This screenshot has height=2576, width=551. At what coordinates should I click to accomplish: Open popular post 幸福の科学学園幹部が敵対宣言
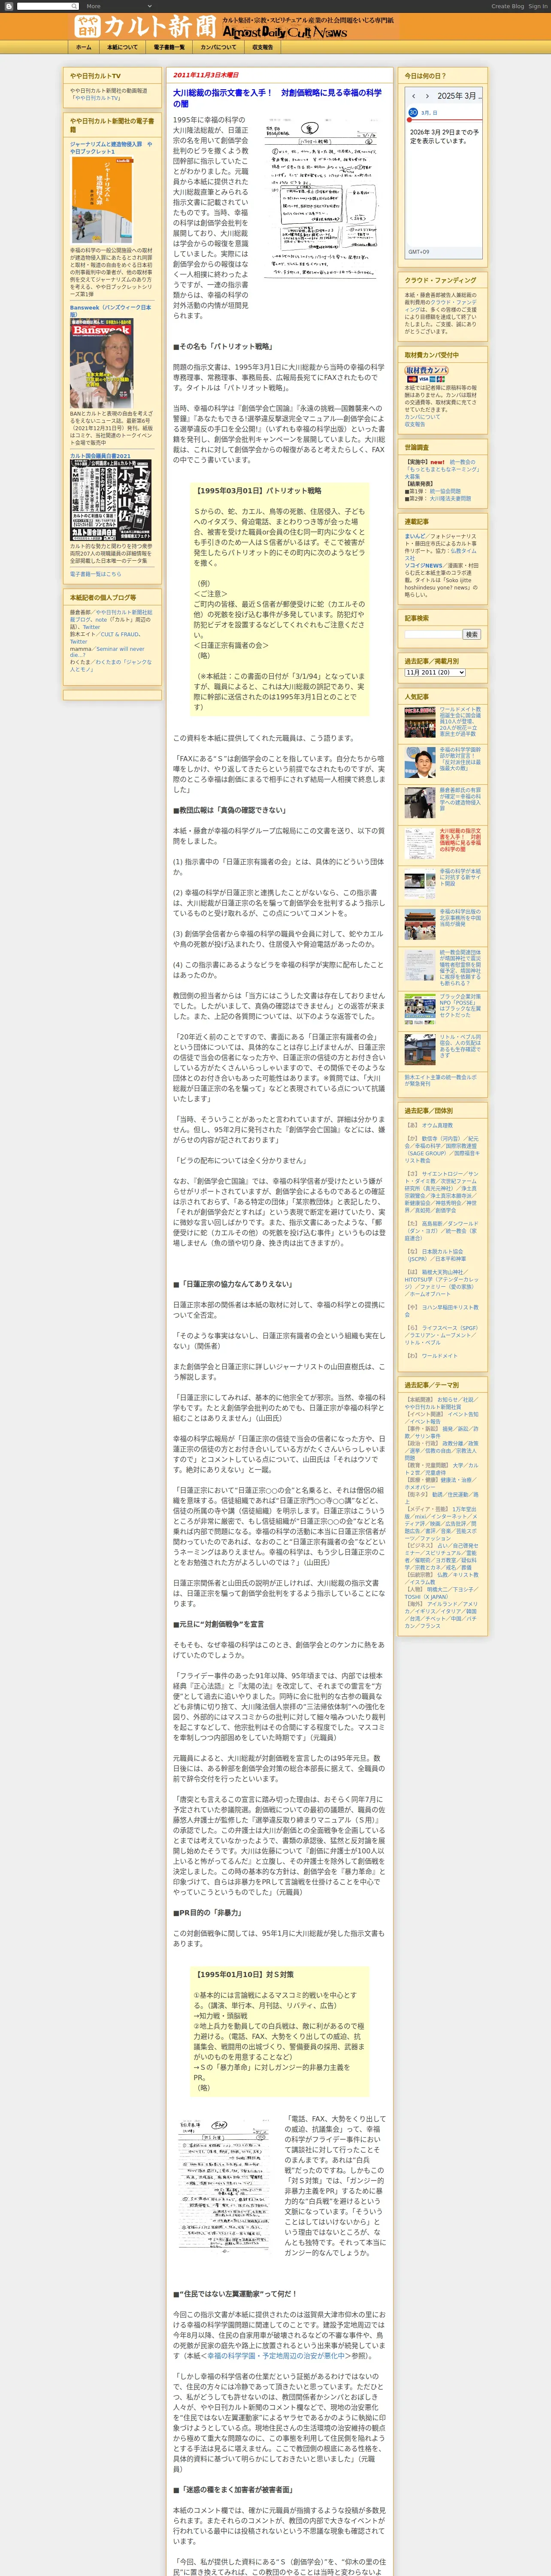click(460, 759)
